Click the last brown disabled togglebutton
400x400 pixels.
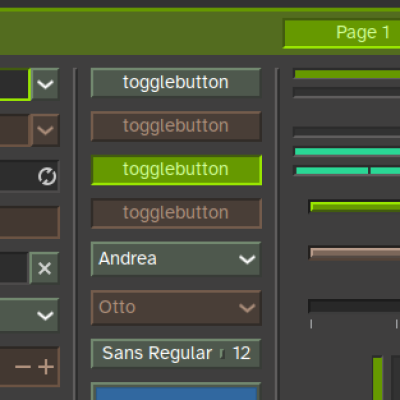pyautogui.click(x=176, y=213)
